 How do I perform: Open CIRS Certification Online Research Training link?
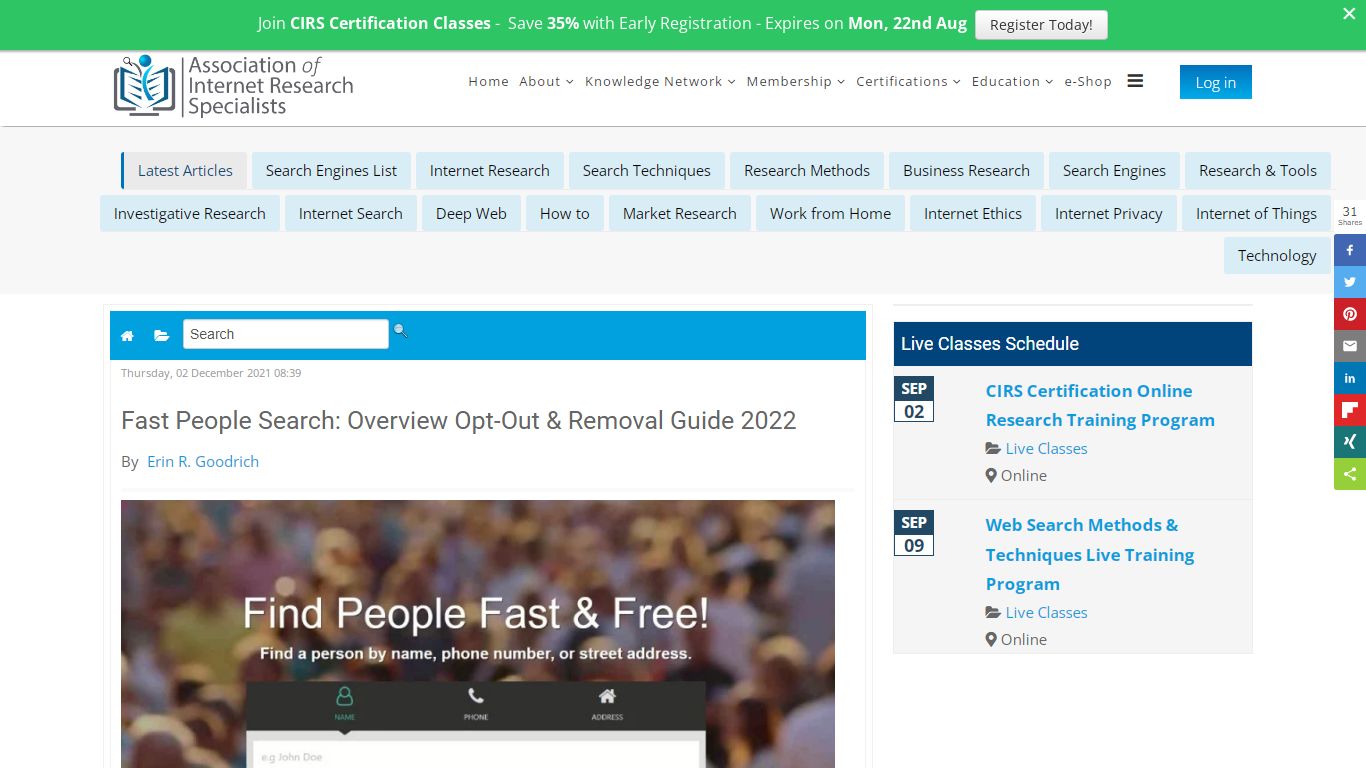(1100, 406)
